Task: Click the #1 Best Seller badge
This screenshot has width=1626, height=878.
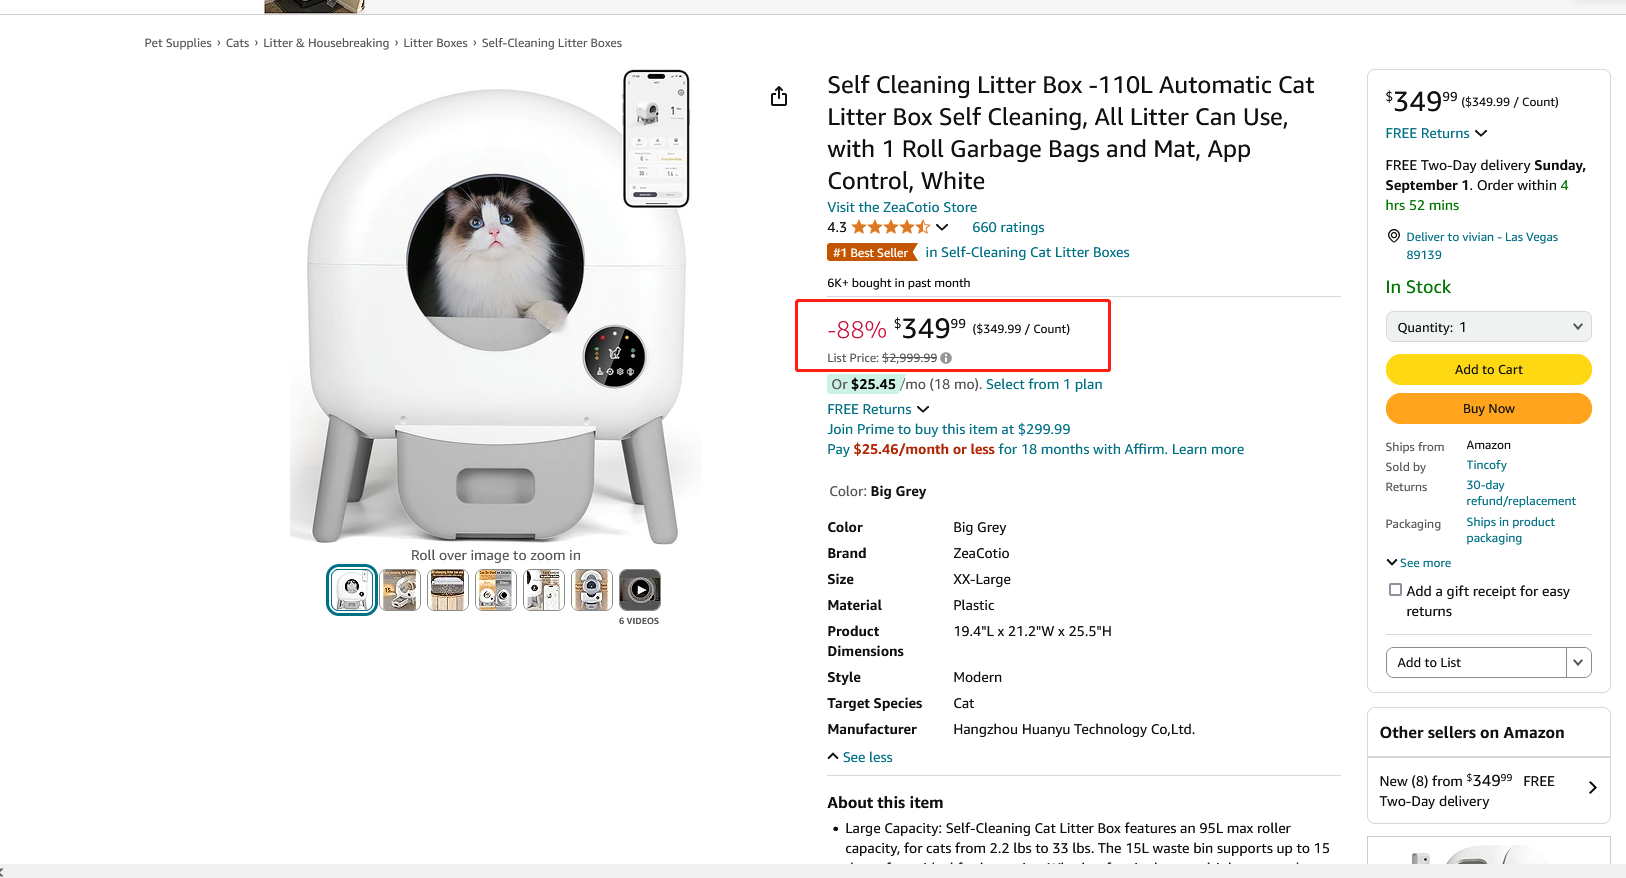Action: coord(872,253)
